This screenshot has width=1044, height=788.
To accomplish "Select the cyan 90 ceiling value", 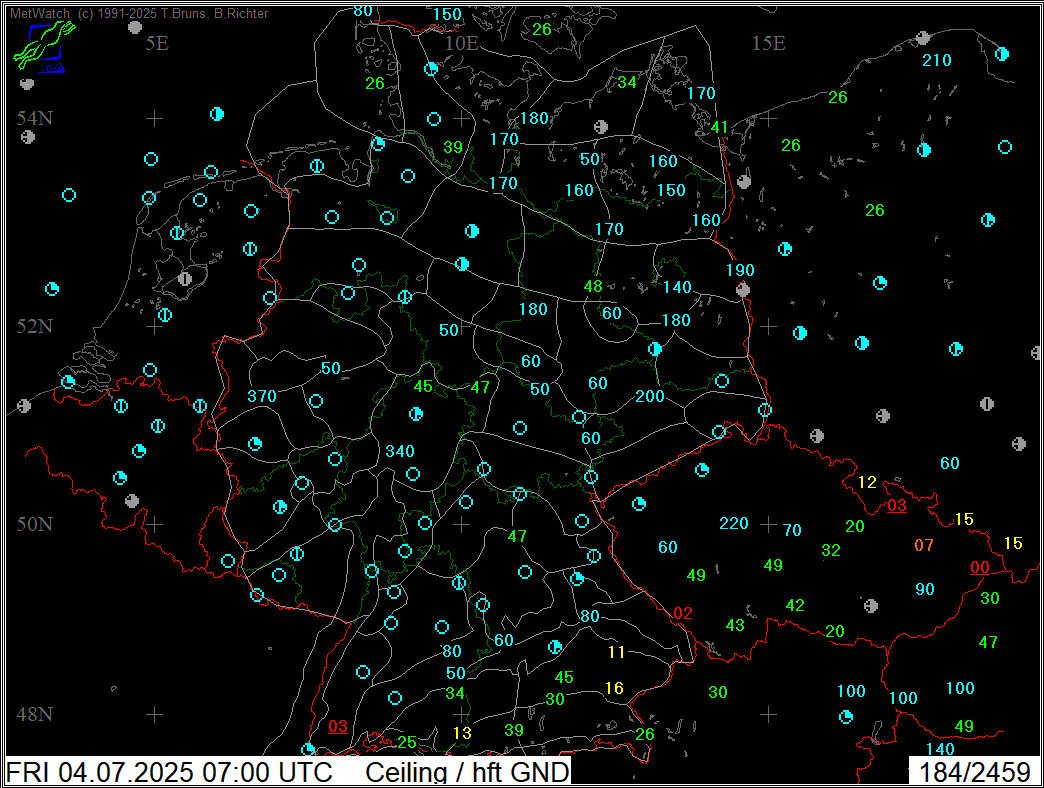I will coord(925,590).
